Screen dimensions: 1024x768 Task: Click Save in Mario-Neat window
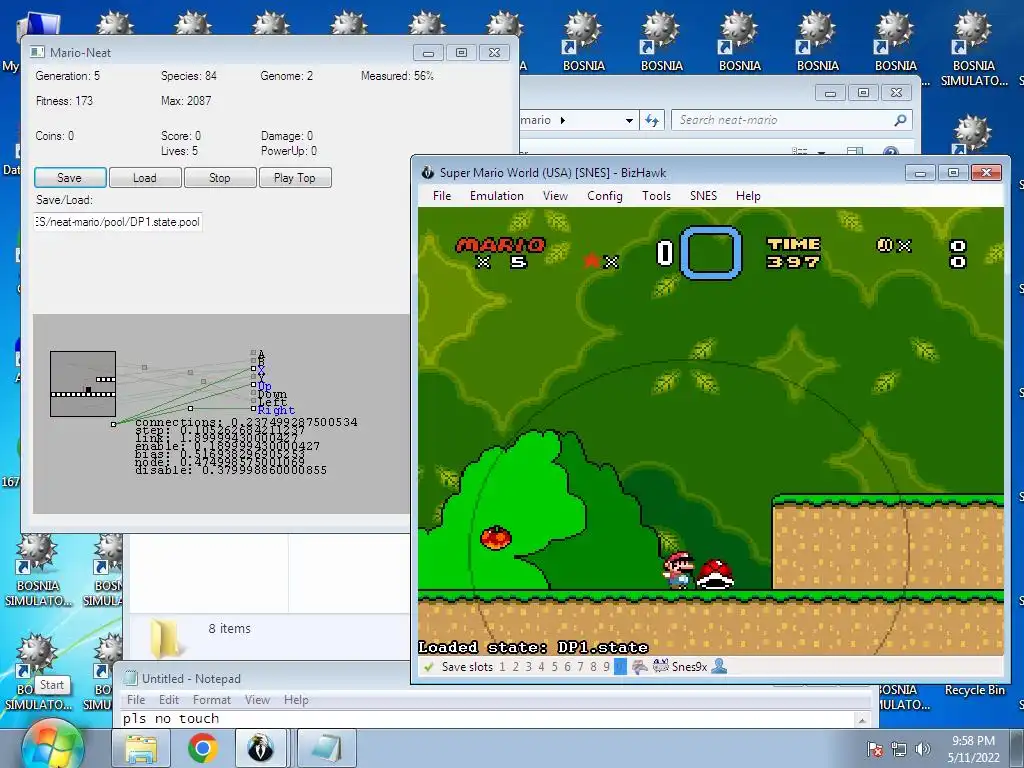click(70, 178)
